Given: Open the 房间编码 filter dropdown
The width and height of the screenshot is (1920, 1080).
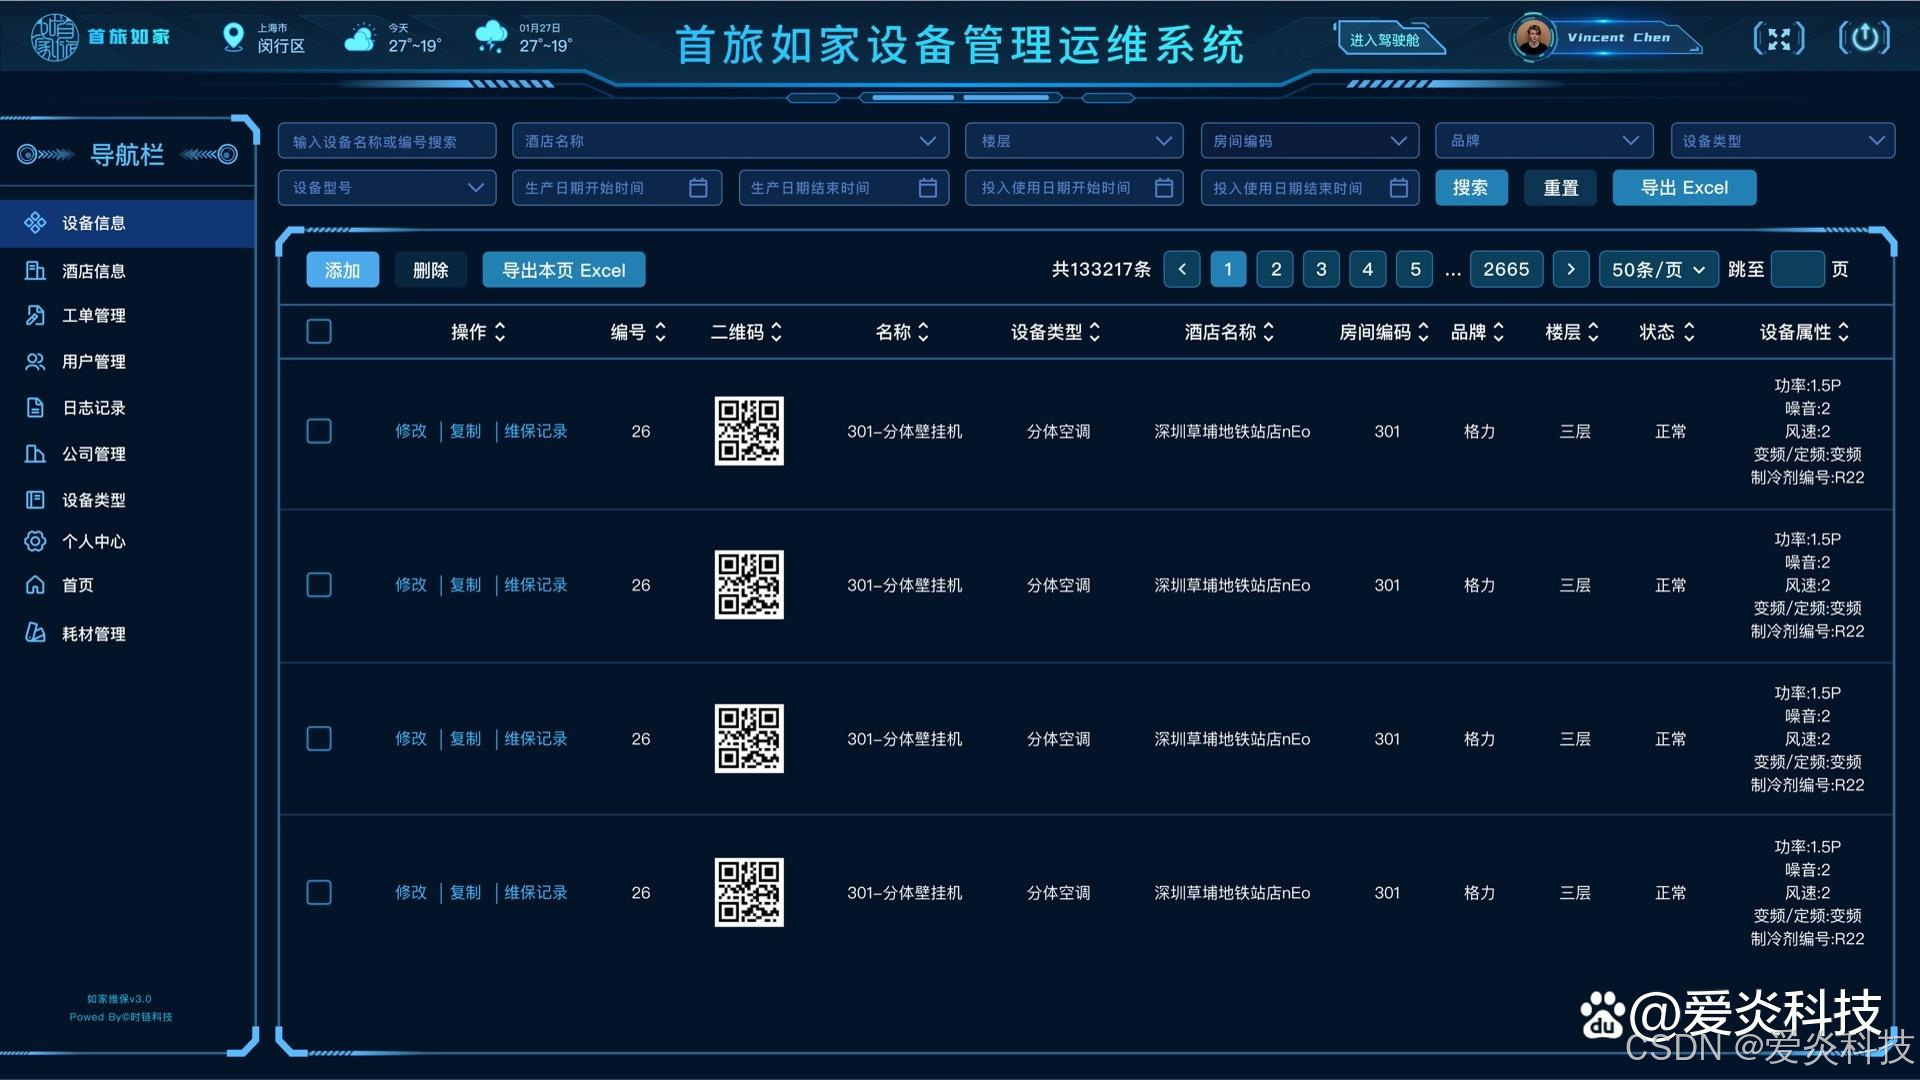Looking at the screenshot, I should [x=1309, y=141].
